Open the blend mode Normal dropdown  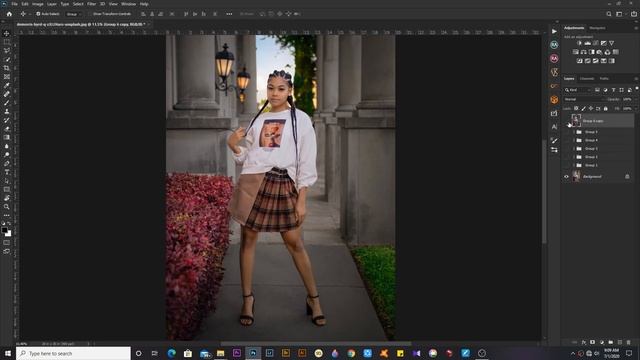coord(583,99)
